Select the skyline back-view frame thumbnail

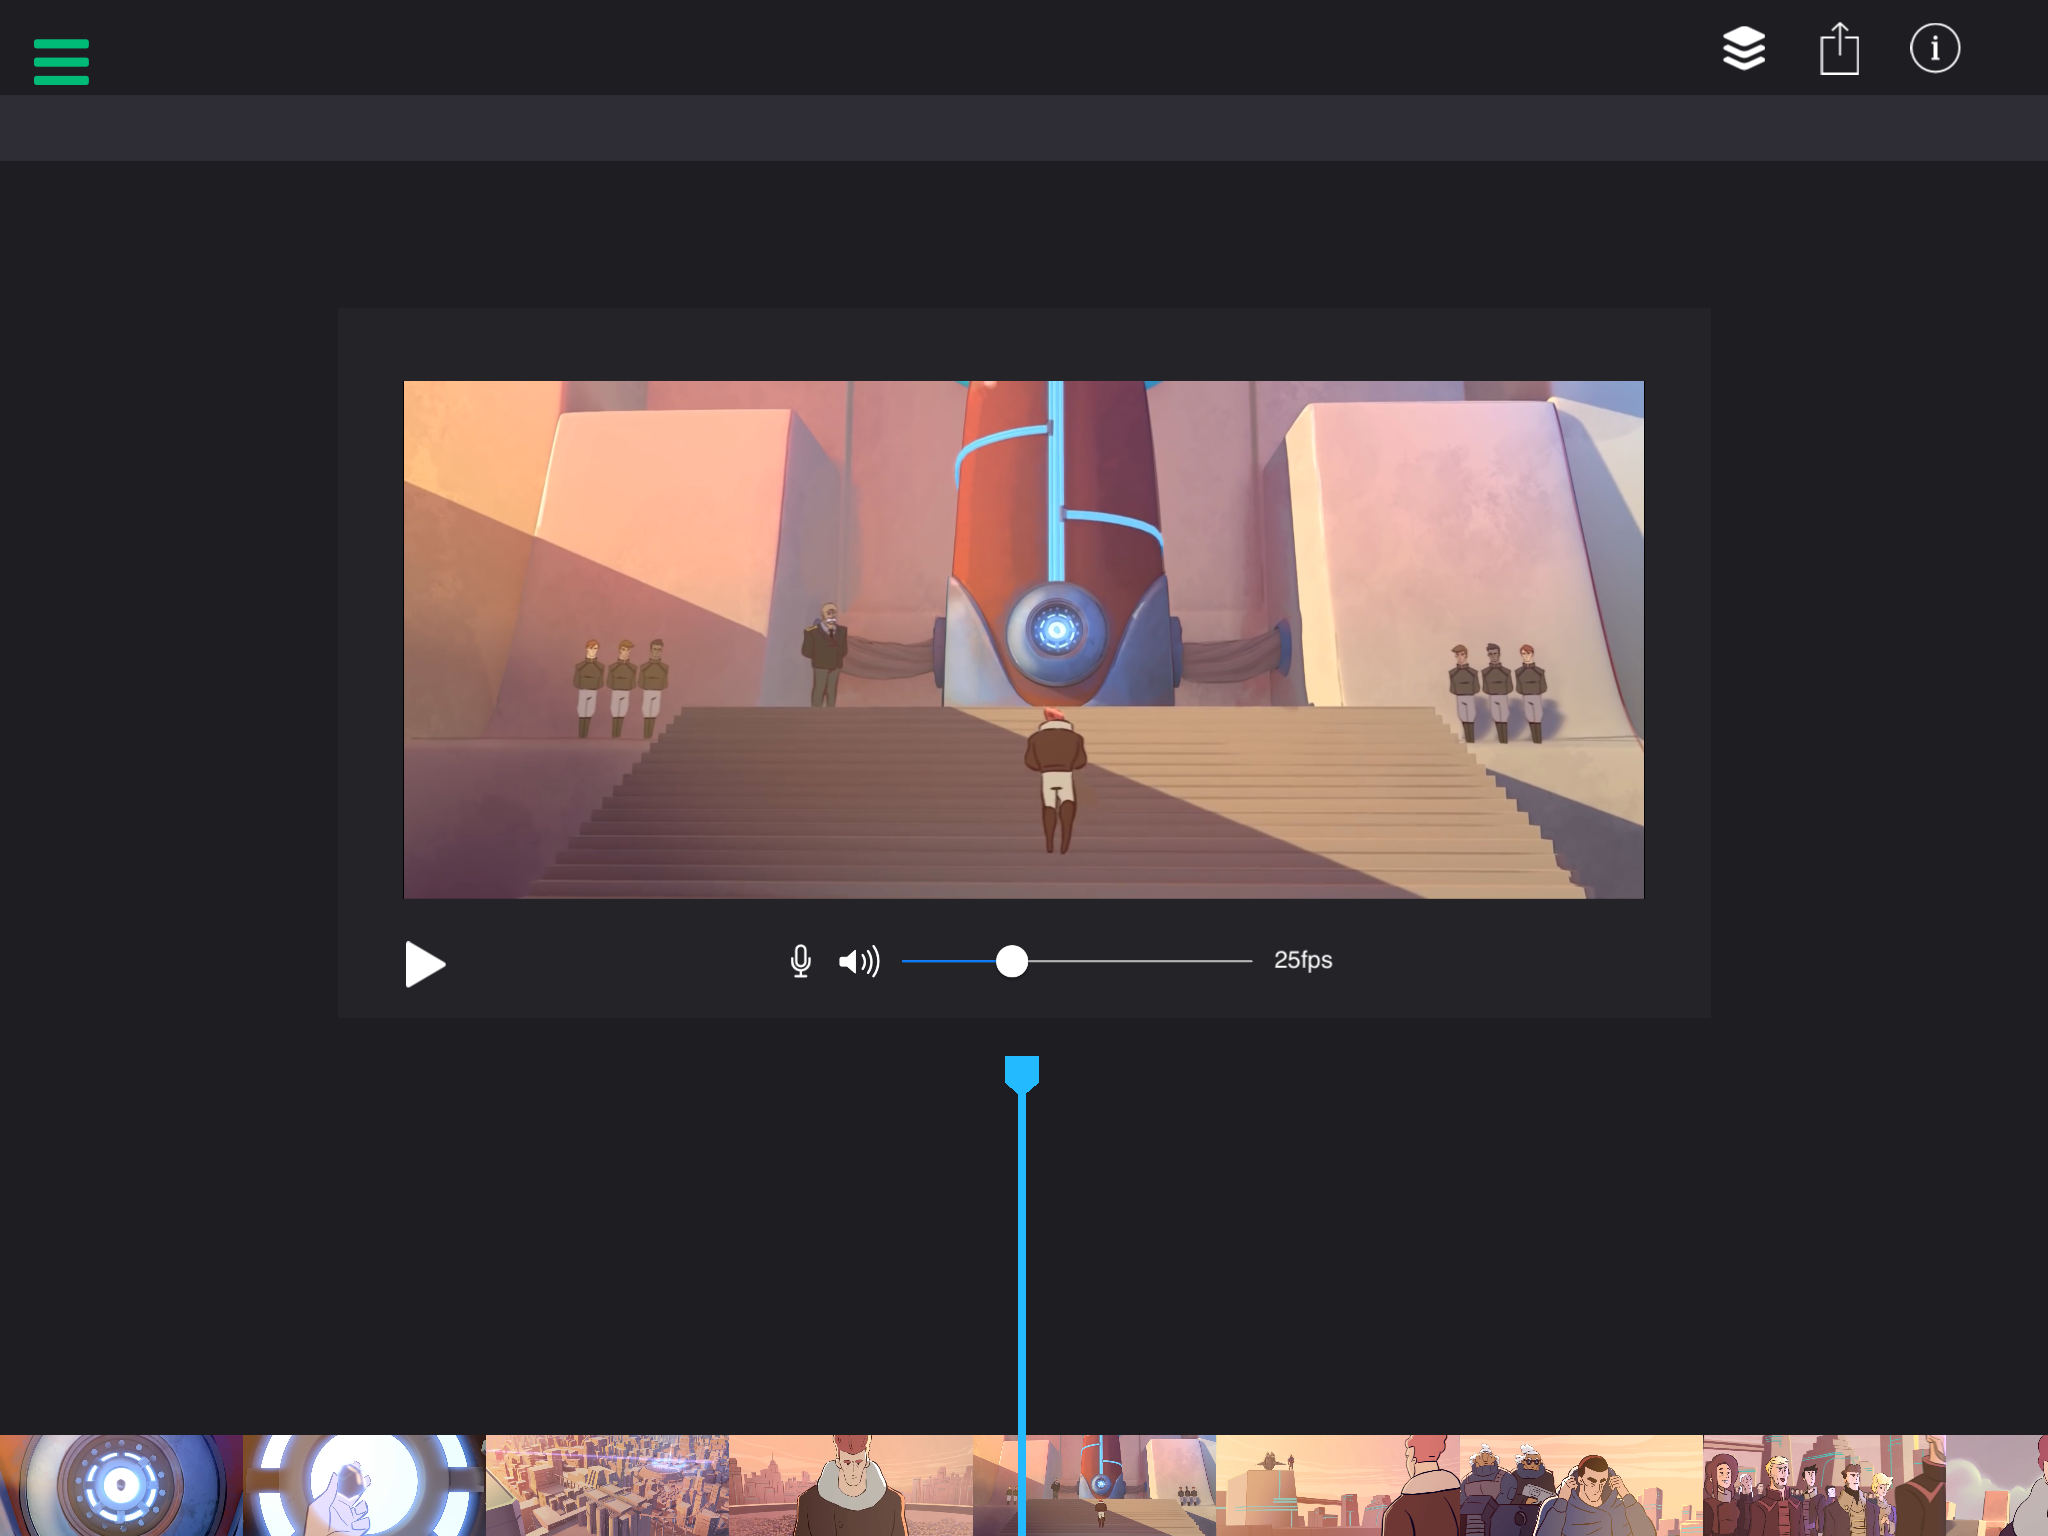point(1337,1485)
